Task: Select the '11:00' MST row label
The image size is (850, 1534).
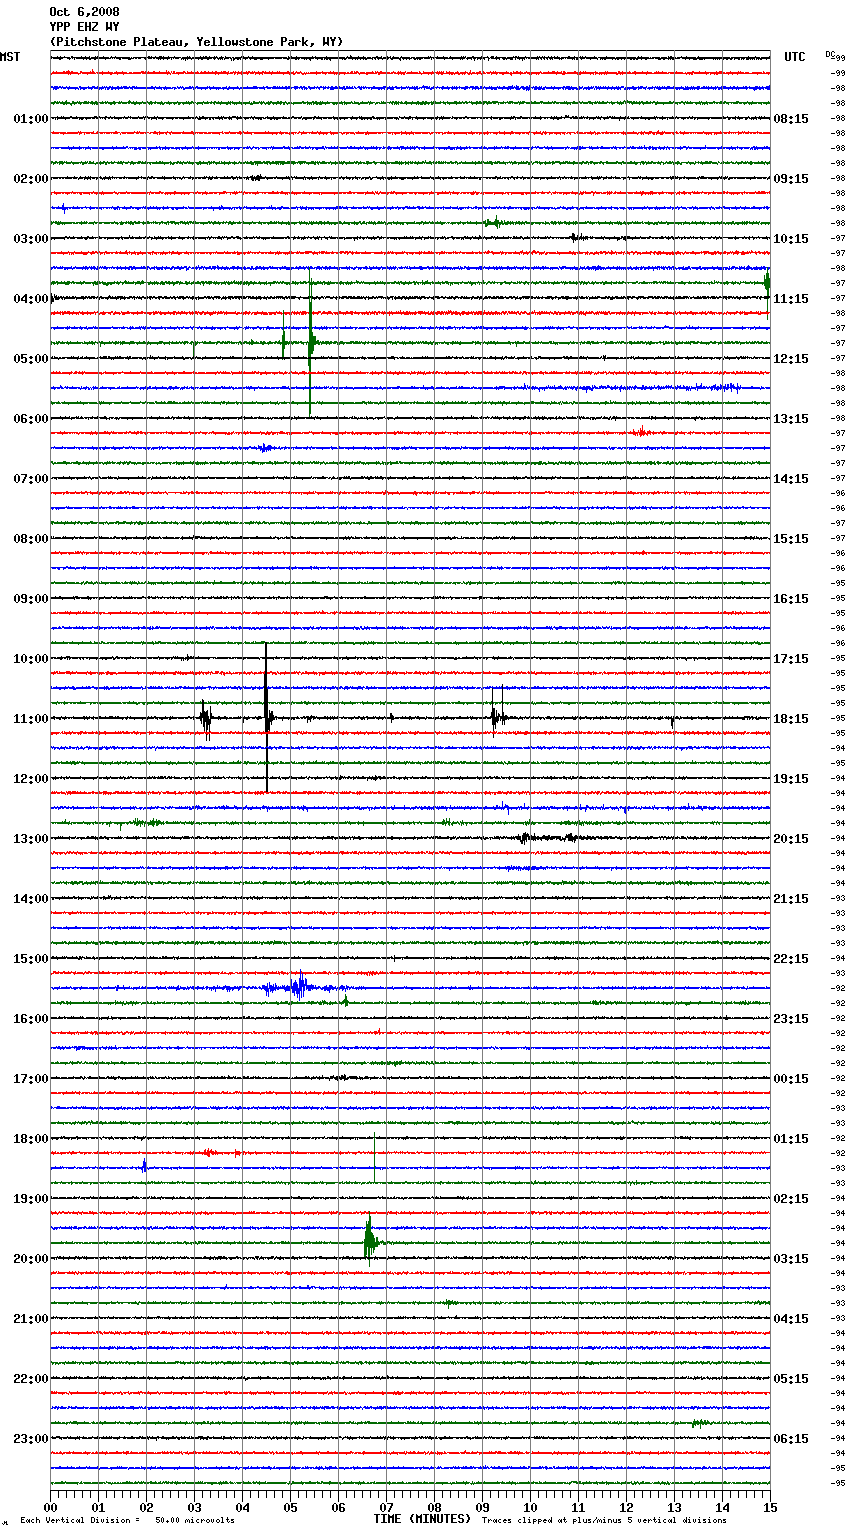Action: coord(30,719)
